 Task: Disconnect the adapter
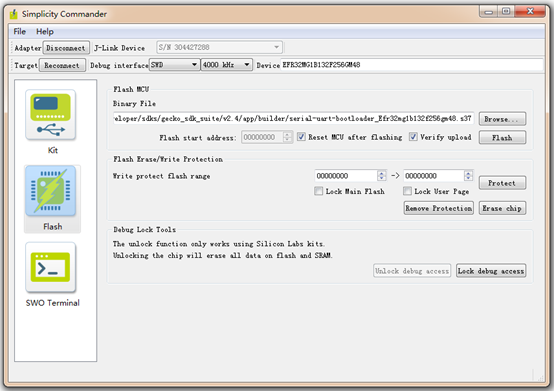(x=66, y=48)
